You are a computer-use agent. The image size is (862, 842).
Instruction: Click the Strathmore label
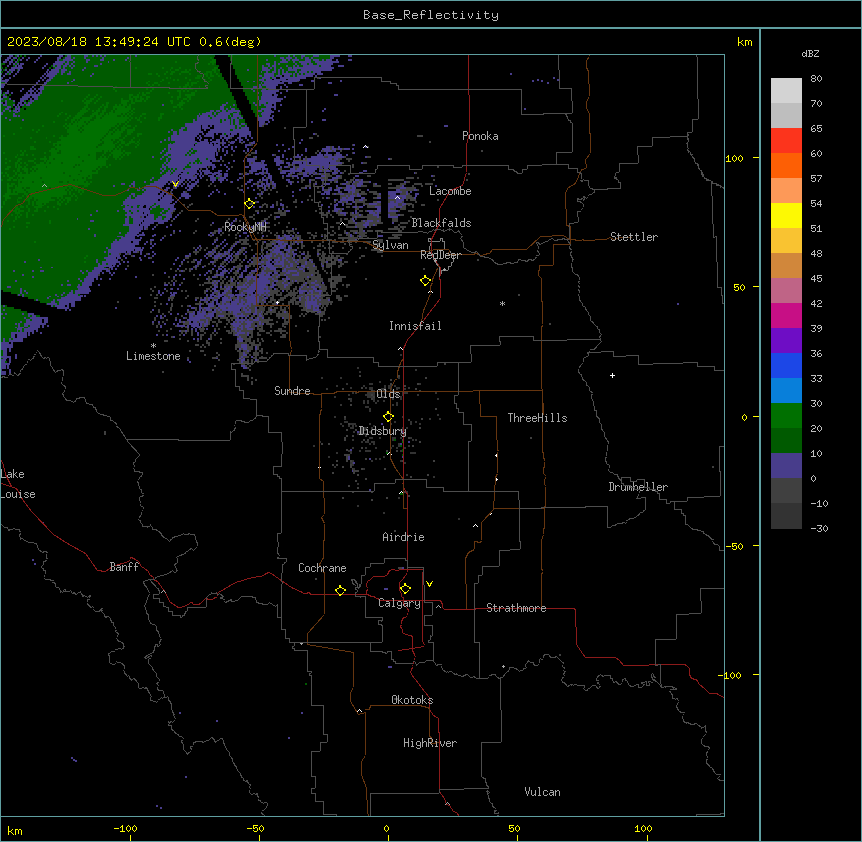click(516, 608)
